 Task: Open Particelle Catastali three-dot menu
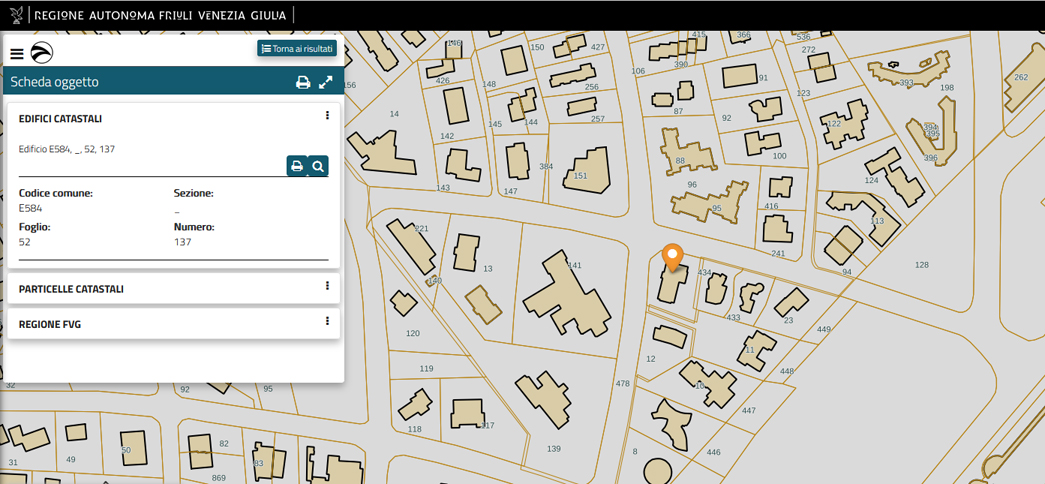click(x=327, y=286)
